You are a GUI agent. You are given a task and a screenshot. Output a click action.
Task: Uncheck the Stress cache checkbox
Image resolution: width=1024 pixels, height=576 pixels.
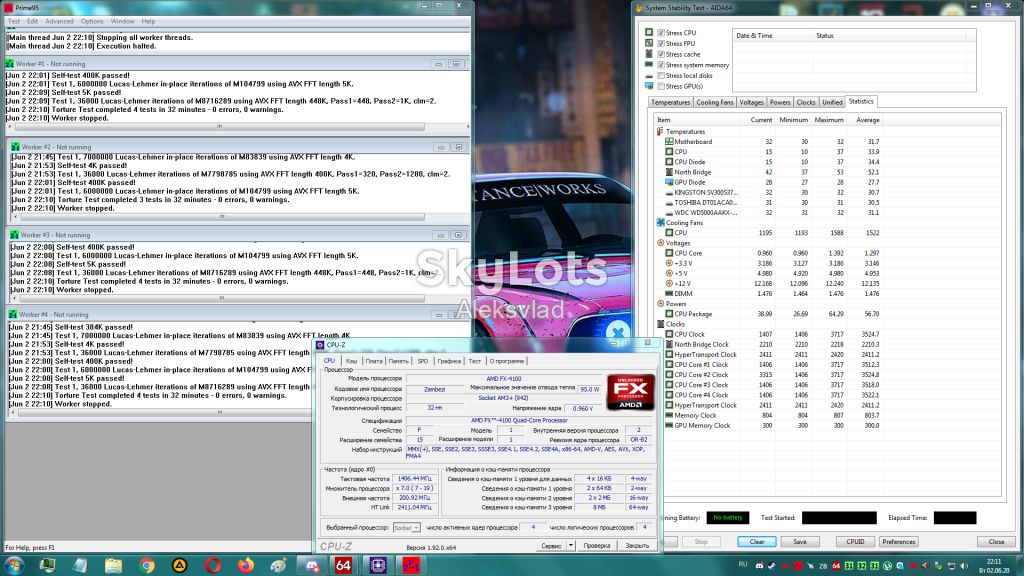(x=661, y=54)
